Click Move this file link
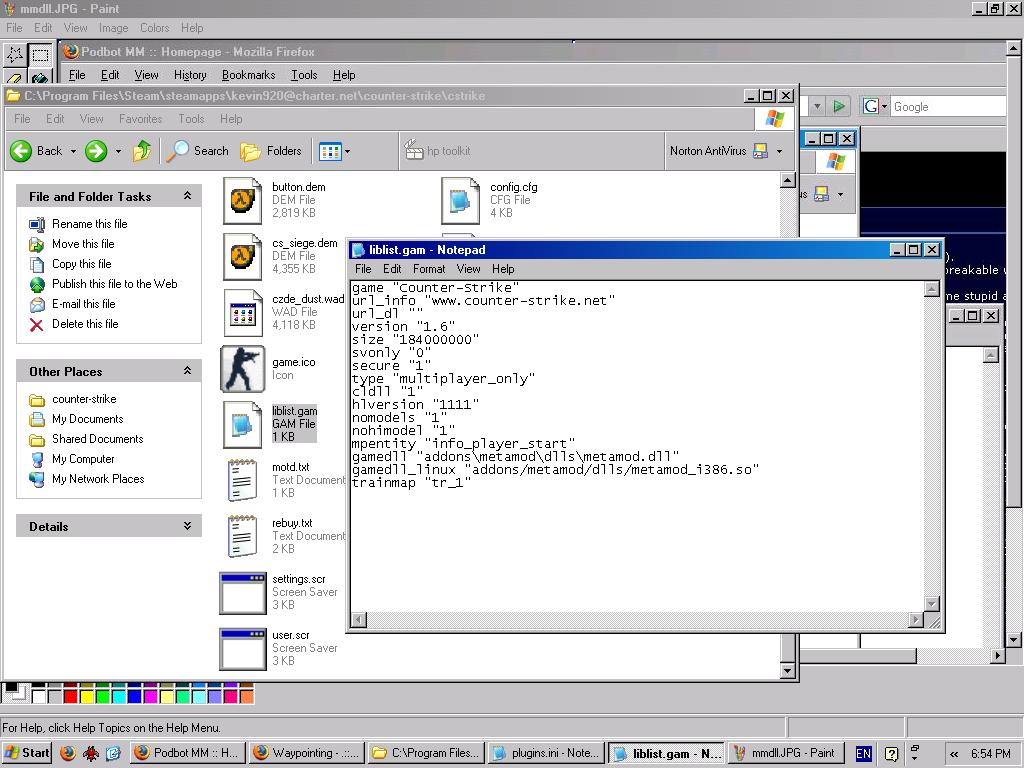1024x768 pixels. point(83,244)
